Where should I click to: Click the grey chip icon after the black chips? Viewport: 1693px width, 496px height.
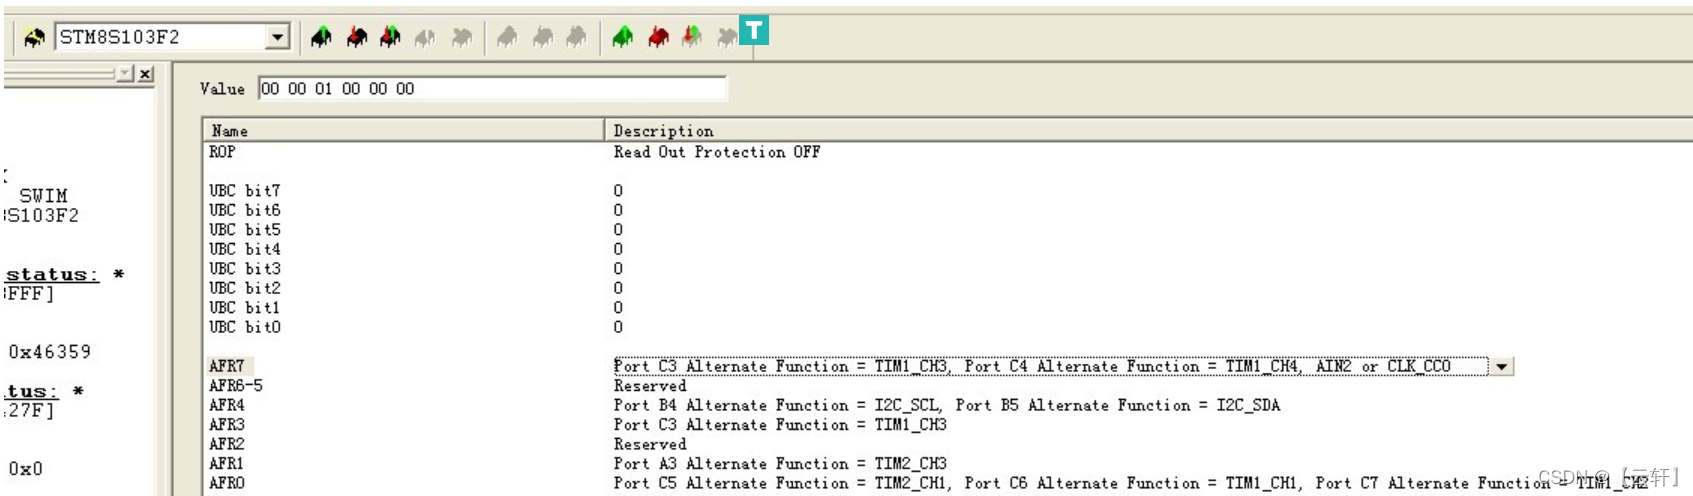[425, 38]
